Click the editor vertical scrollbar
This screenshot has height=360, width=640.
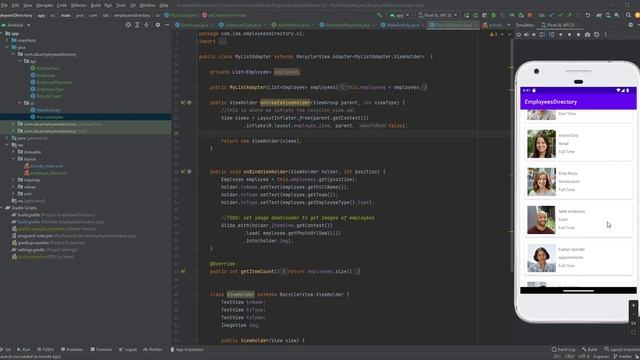pyautogui.click(x=511, y=155)
